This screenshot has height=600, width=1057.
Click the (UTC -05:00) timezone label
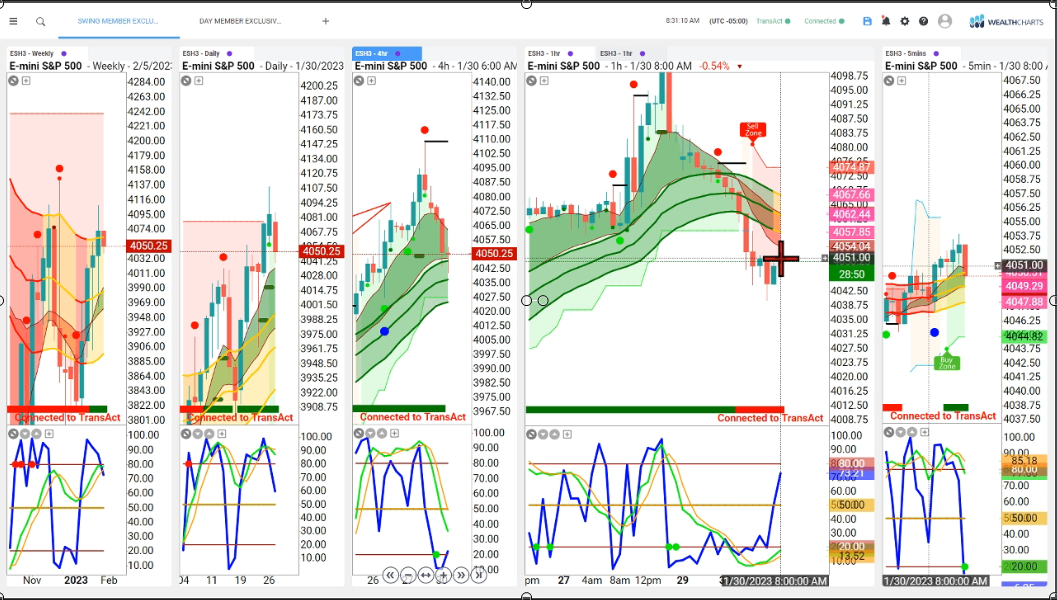coord(728,22)
